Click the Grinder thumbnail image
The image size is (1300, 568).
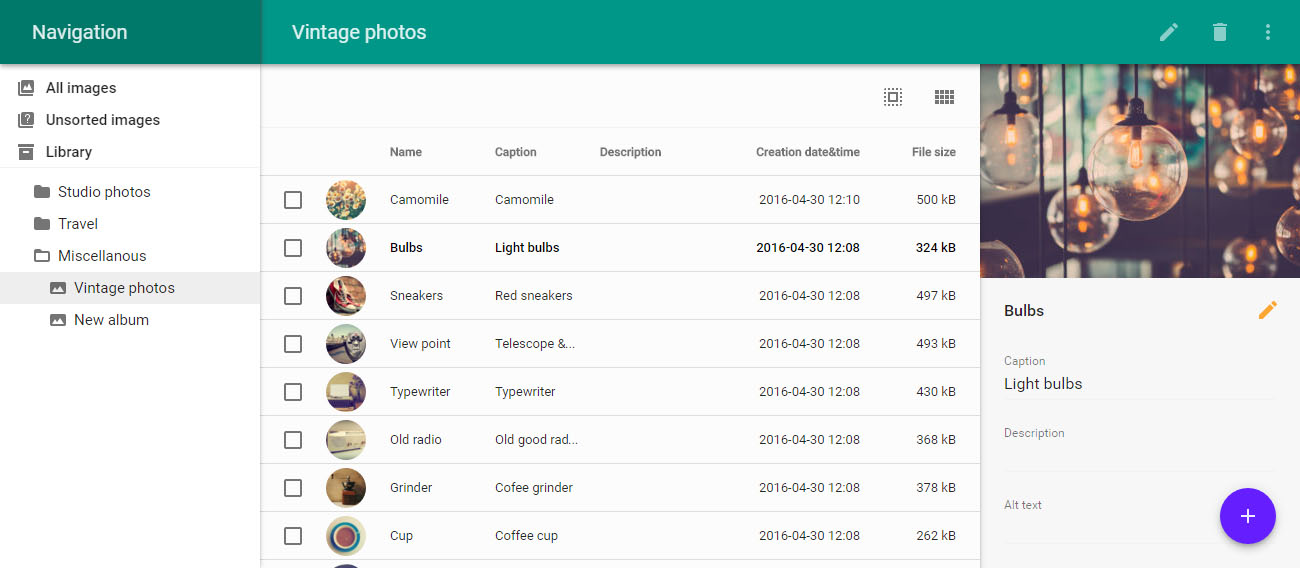(x=346, y=488)
